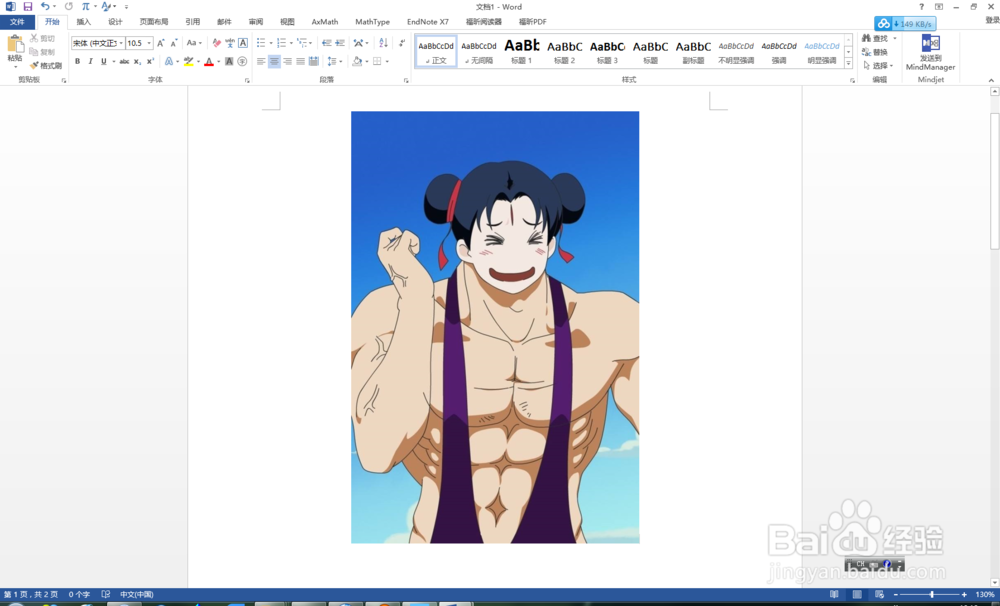Viewport: 1000px width, 606px height.
Task: Apply the 副标题 subtitle style
Action: click(x=693, y=51)
